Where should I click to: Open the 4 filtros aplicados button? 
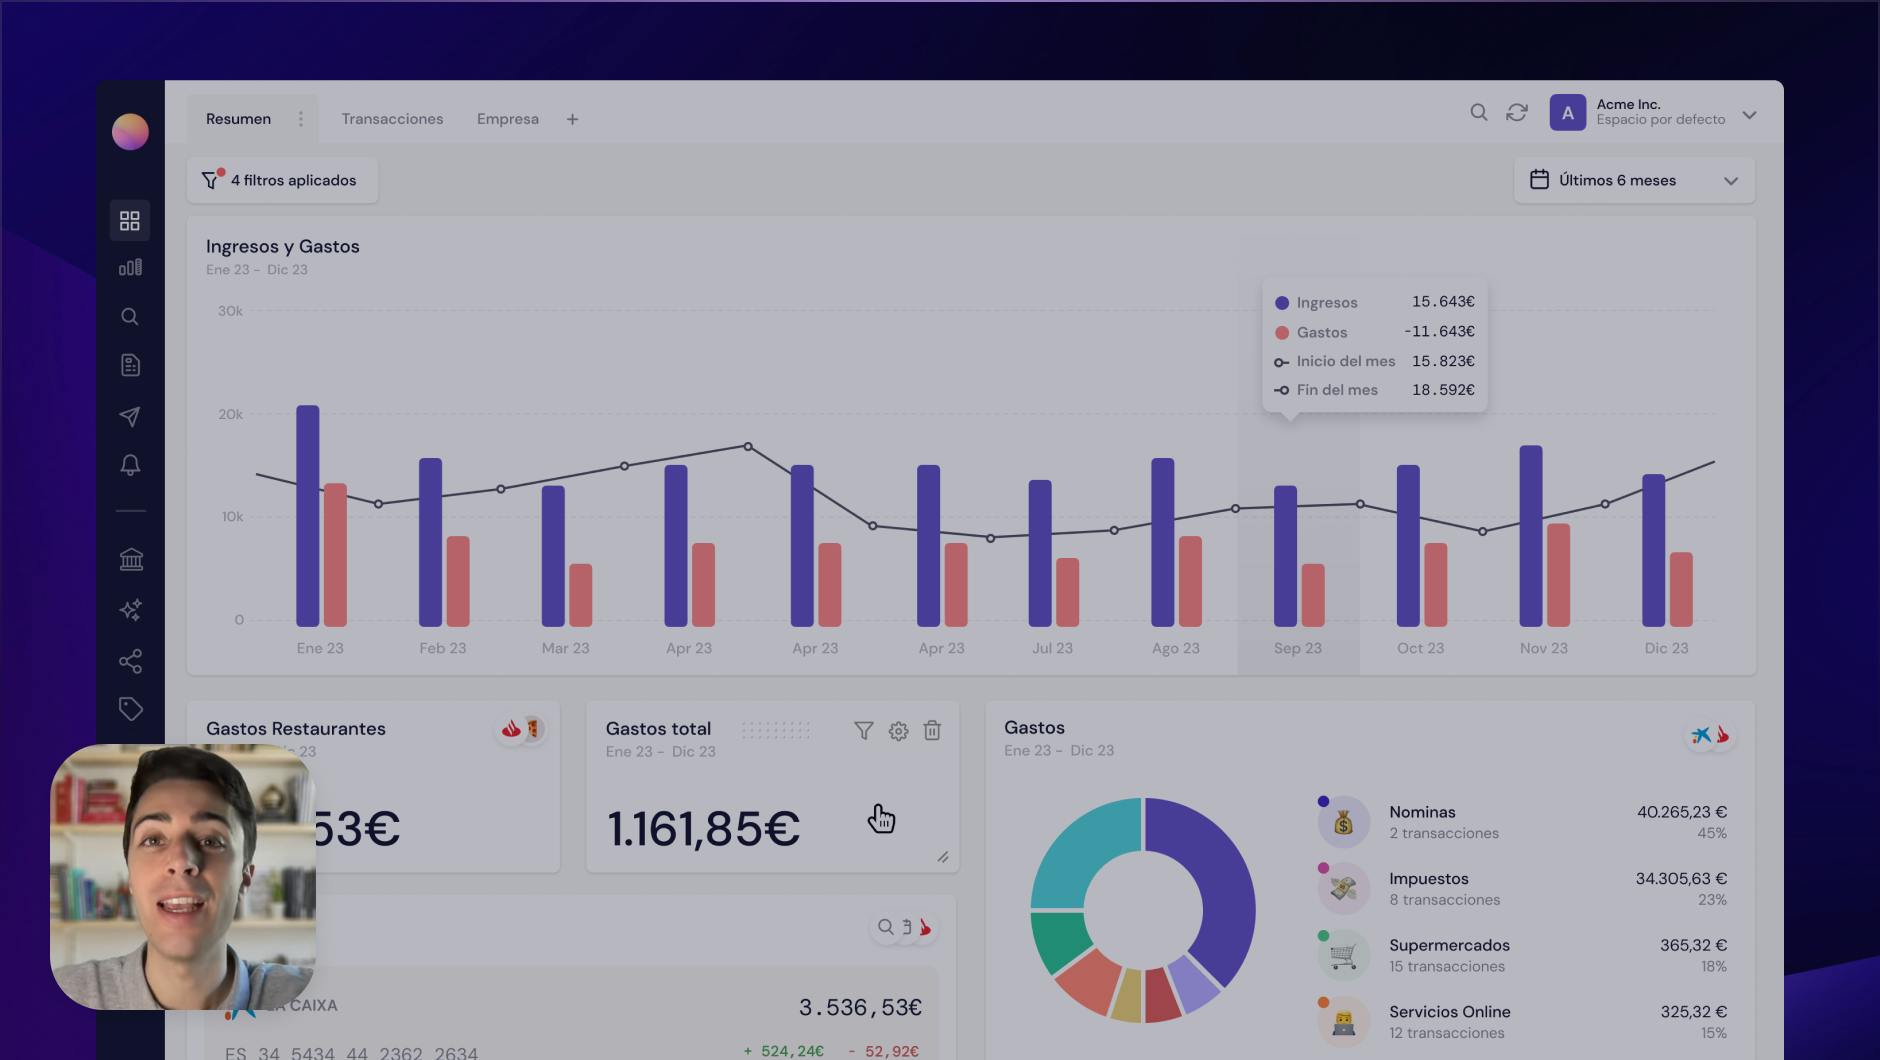click(x=282, y=180)
